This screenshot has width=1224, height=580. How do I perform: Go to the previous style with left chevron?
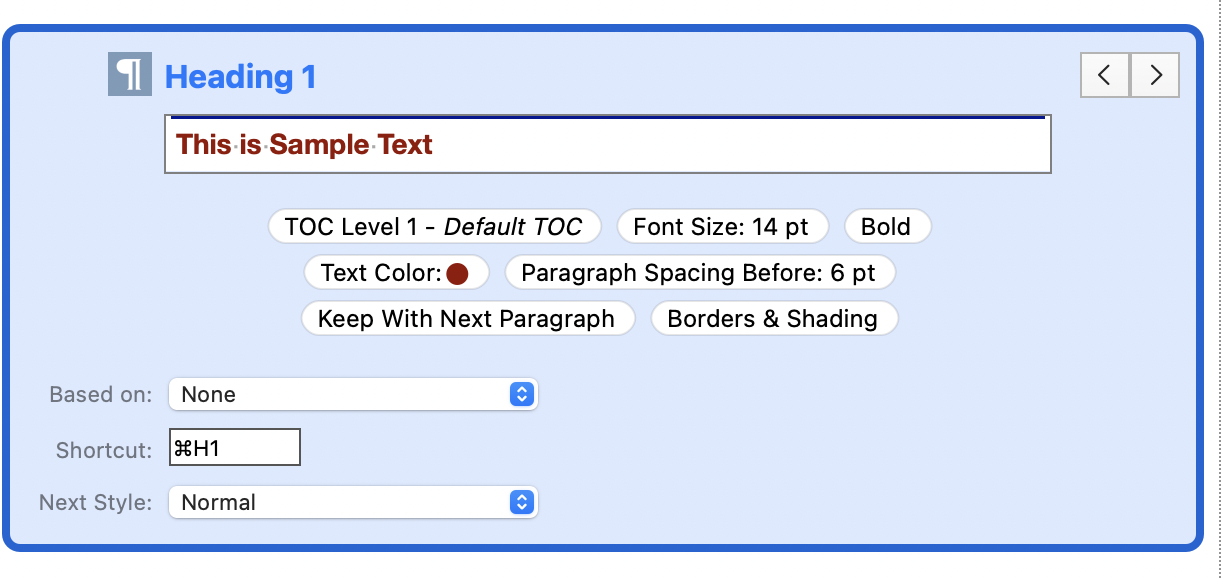tap(1105, 75)
